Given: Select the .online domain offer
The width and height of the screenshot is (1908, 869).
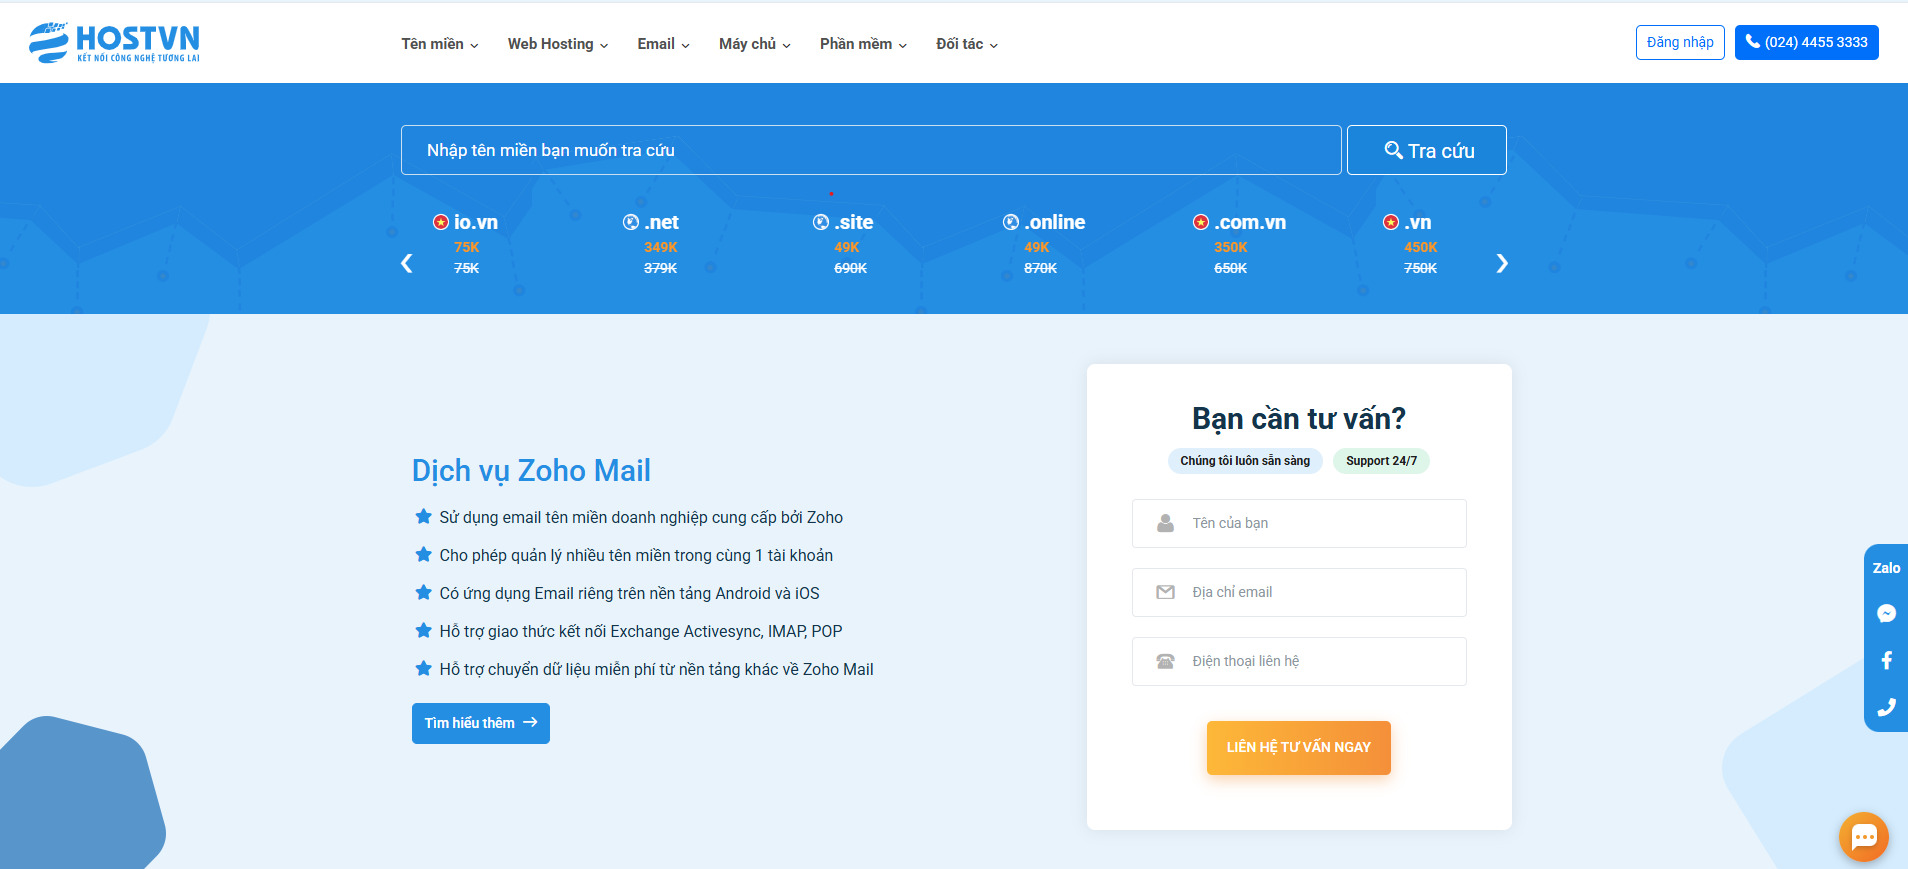Looking at the screenshot, I should point(1043,244).
